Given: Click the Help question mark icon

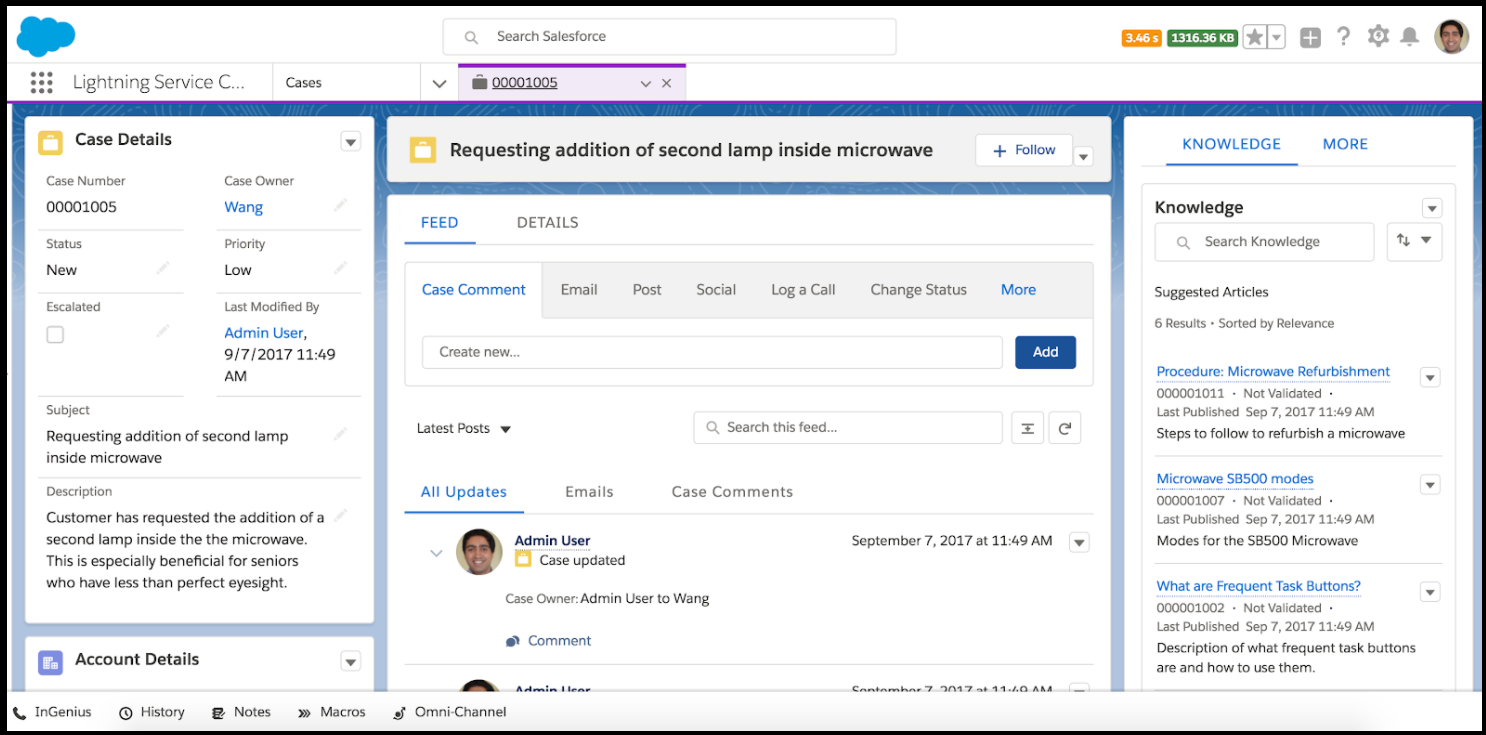Looking at the screenshot, I should [x=1343, y=37].
